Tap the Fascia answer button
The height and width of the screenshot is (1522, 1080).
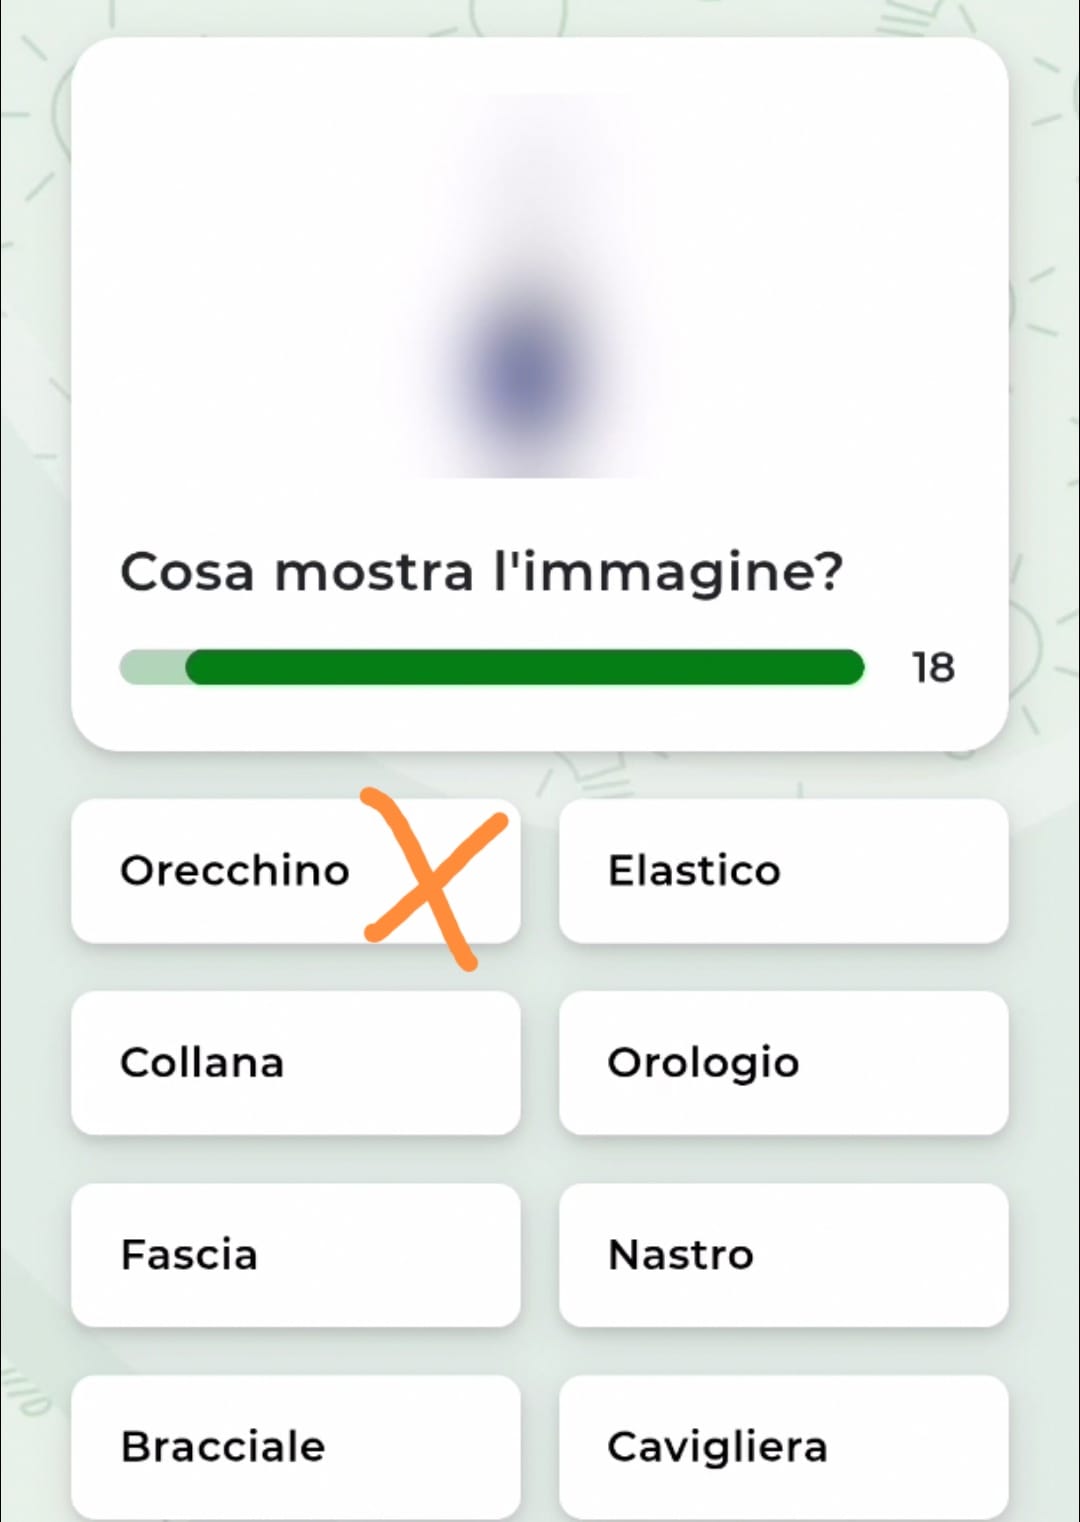[x=295, y=1255]
